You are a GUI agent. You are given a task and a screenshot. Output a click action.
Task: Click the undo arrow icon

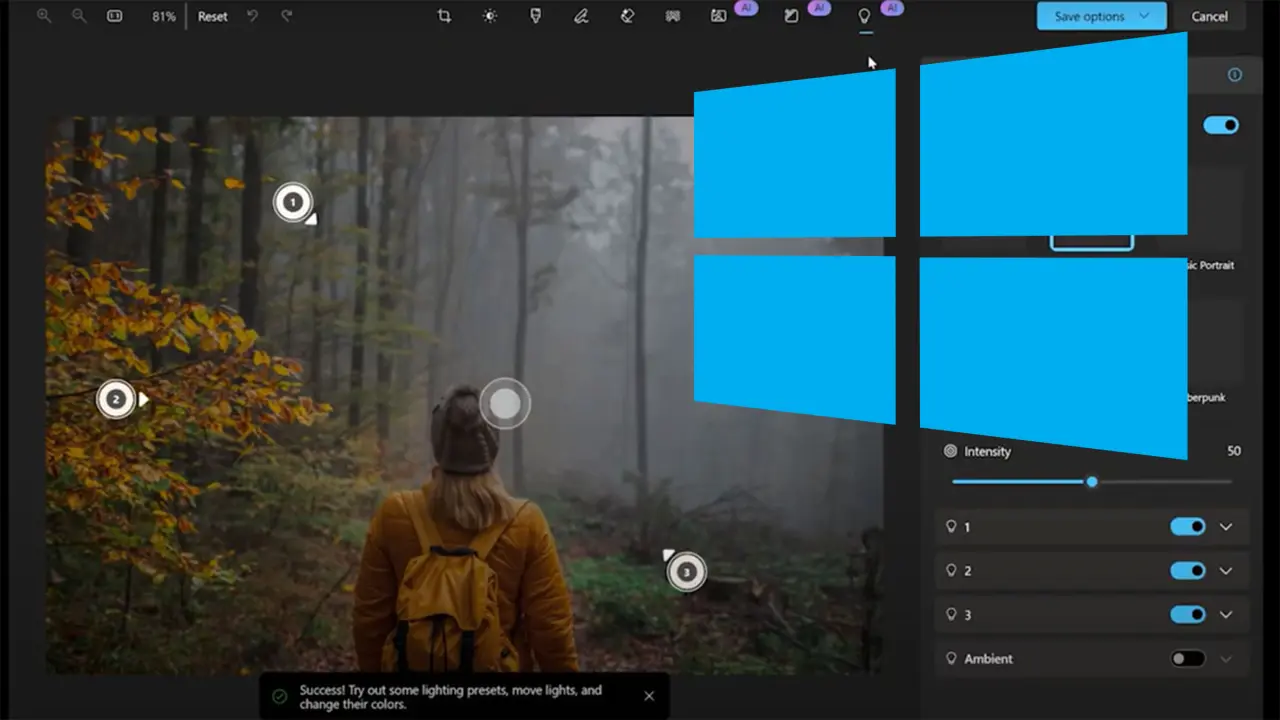253,16
